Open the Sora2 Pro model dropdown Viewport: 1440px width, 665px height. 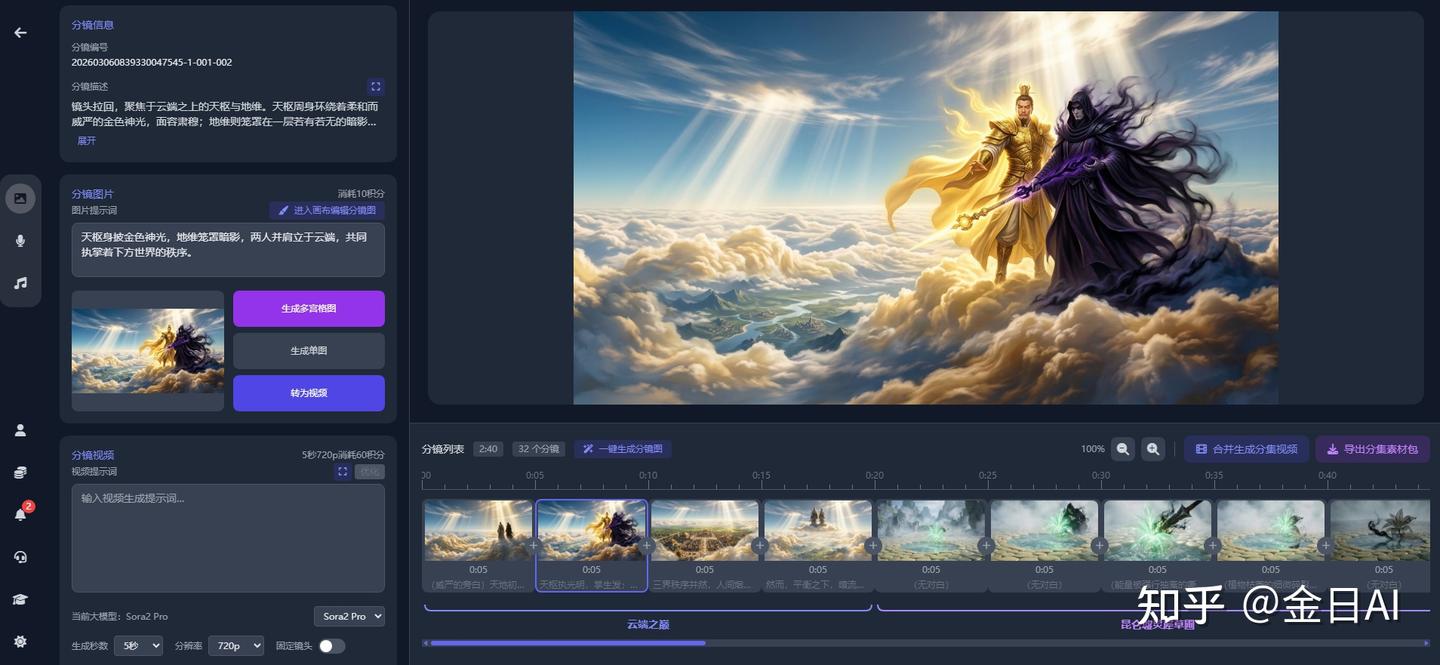tap(349, 616)
